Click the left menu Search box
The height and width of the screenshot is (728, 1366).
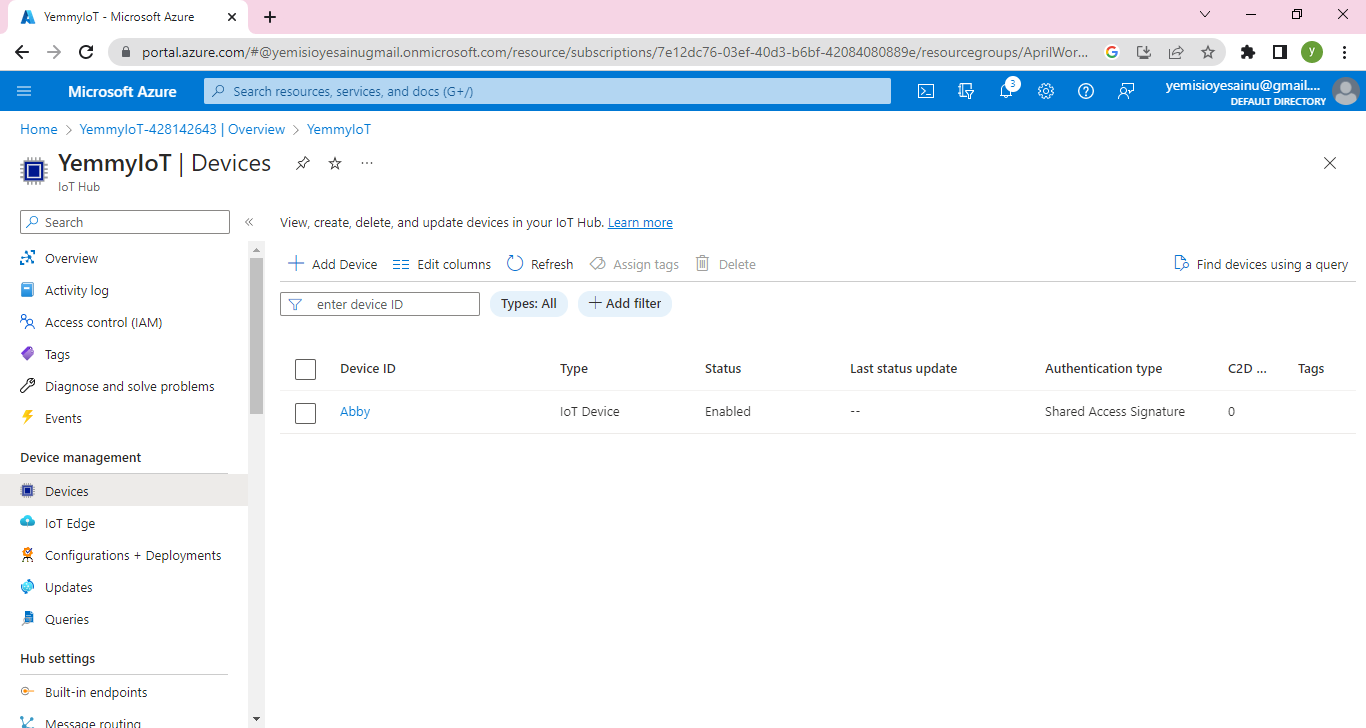(125, 222)
